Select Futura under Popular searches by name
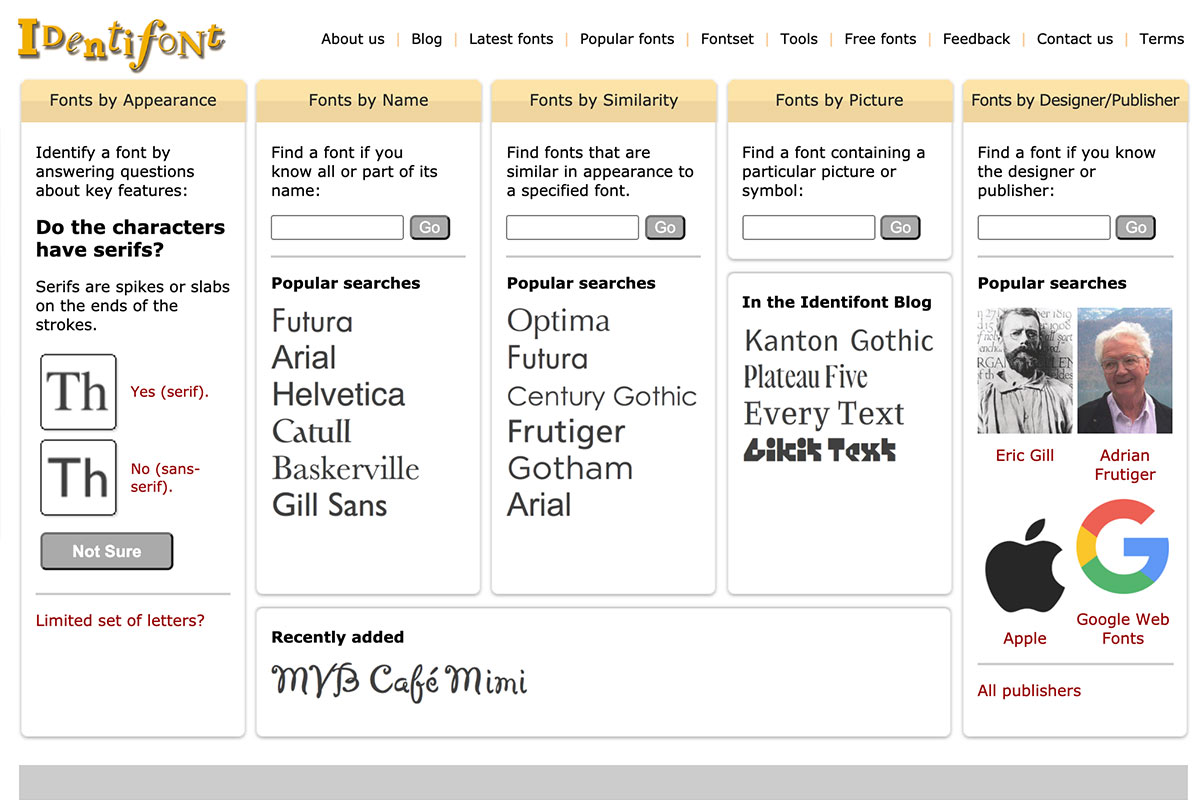The image size is (1200, 800). (x=311, y=321)
